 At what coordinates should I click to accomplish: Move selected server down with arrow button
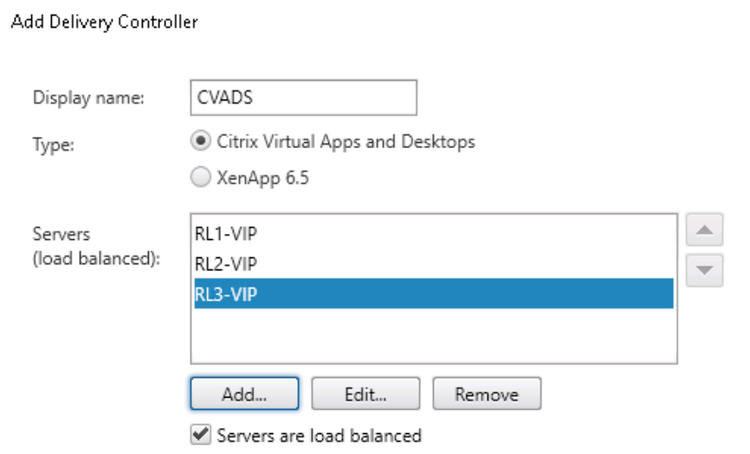(x=704, y=270)
